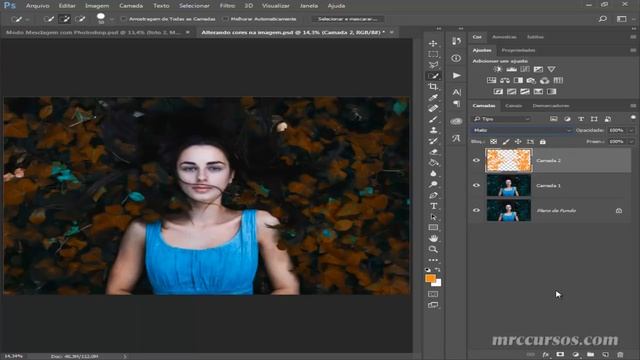Enable Melhorar Automaticamente checkbox

[x=225, y=19]
